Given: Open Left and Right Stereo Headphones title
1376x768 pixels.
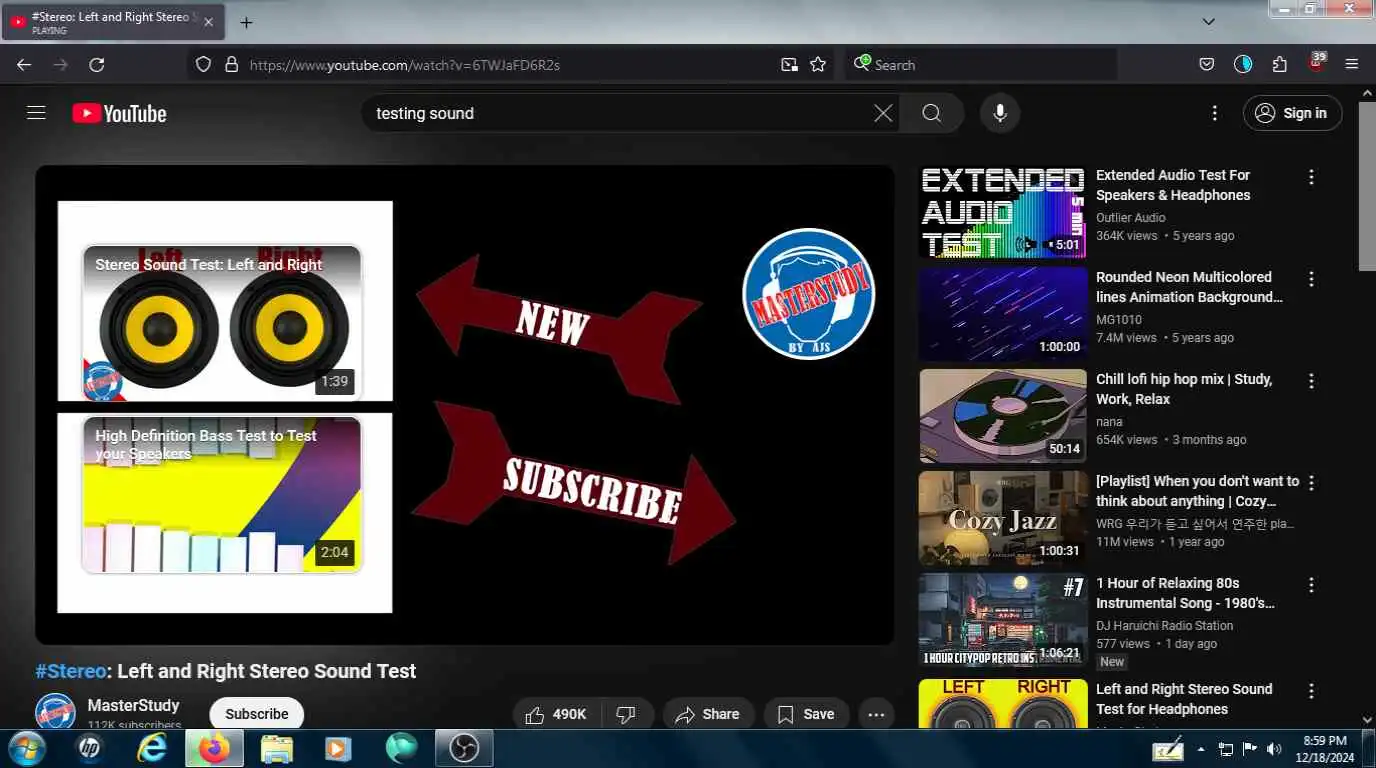Looking at the screenshot, I should pos(1184,699).
